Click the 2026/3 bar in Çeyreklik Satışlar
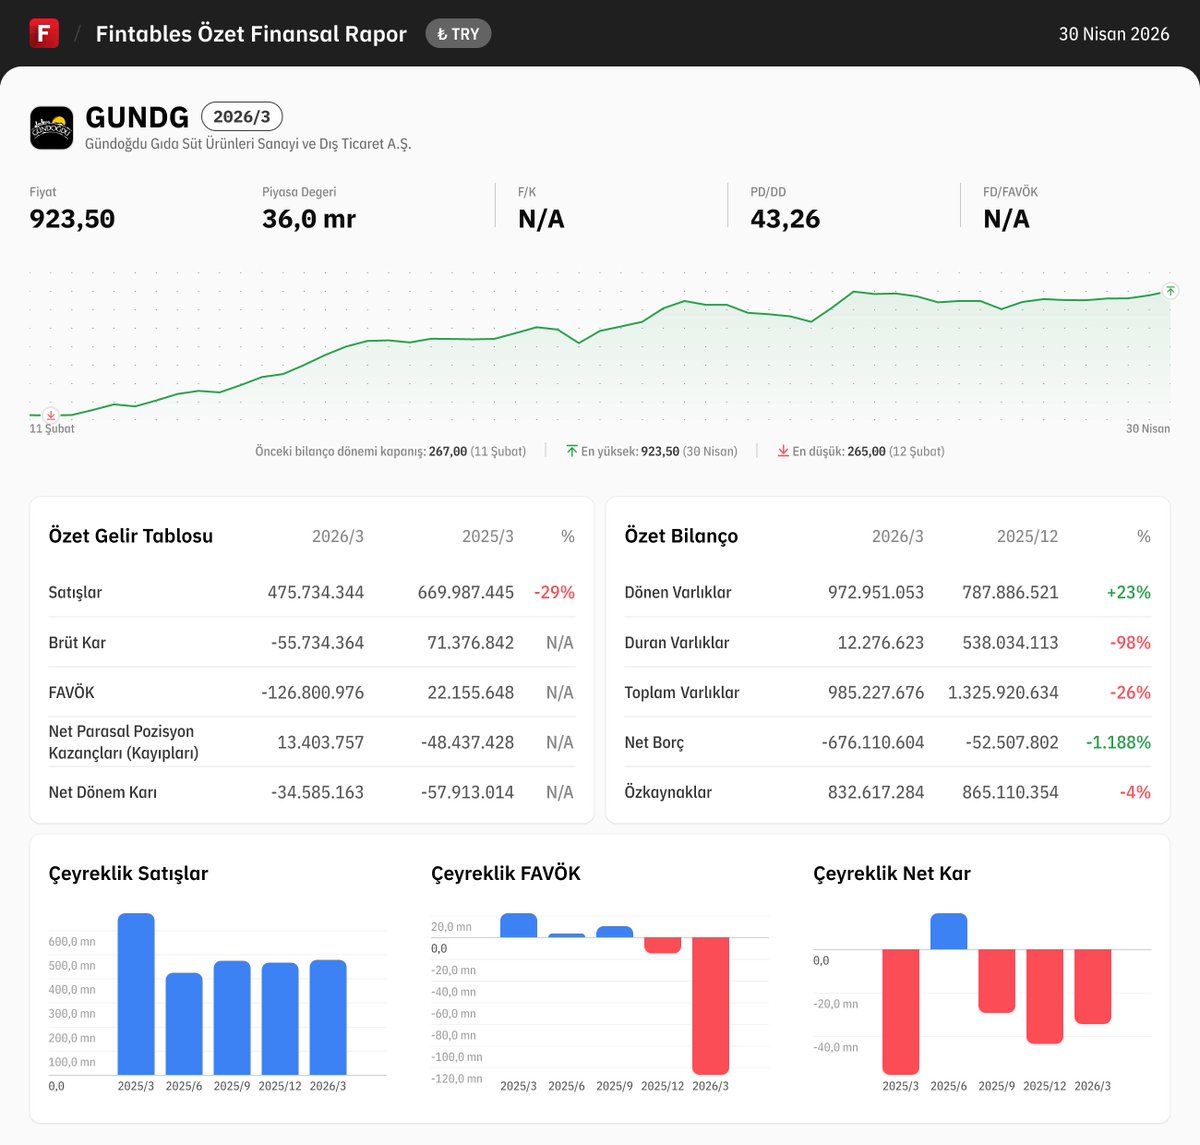 [328, 1017]
